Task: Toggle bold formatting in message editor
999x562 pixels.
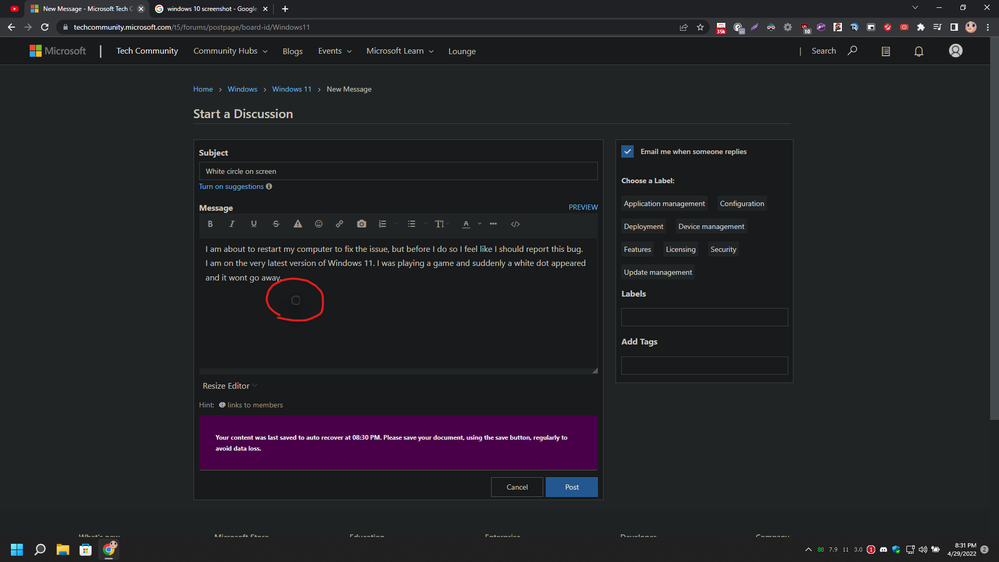Action: [x=210, y=224]
